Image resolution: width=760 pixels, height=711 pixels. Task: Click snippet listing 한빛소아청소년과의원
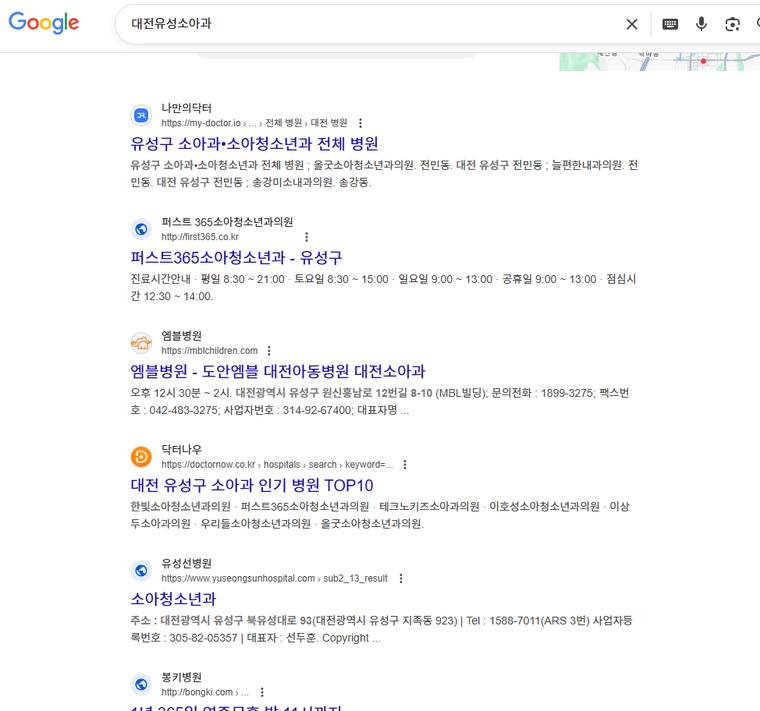380,515
